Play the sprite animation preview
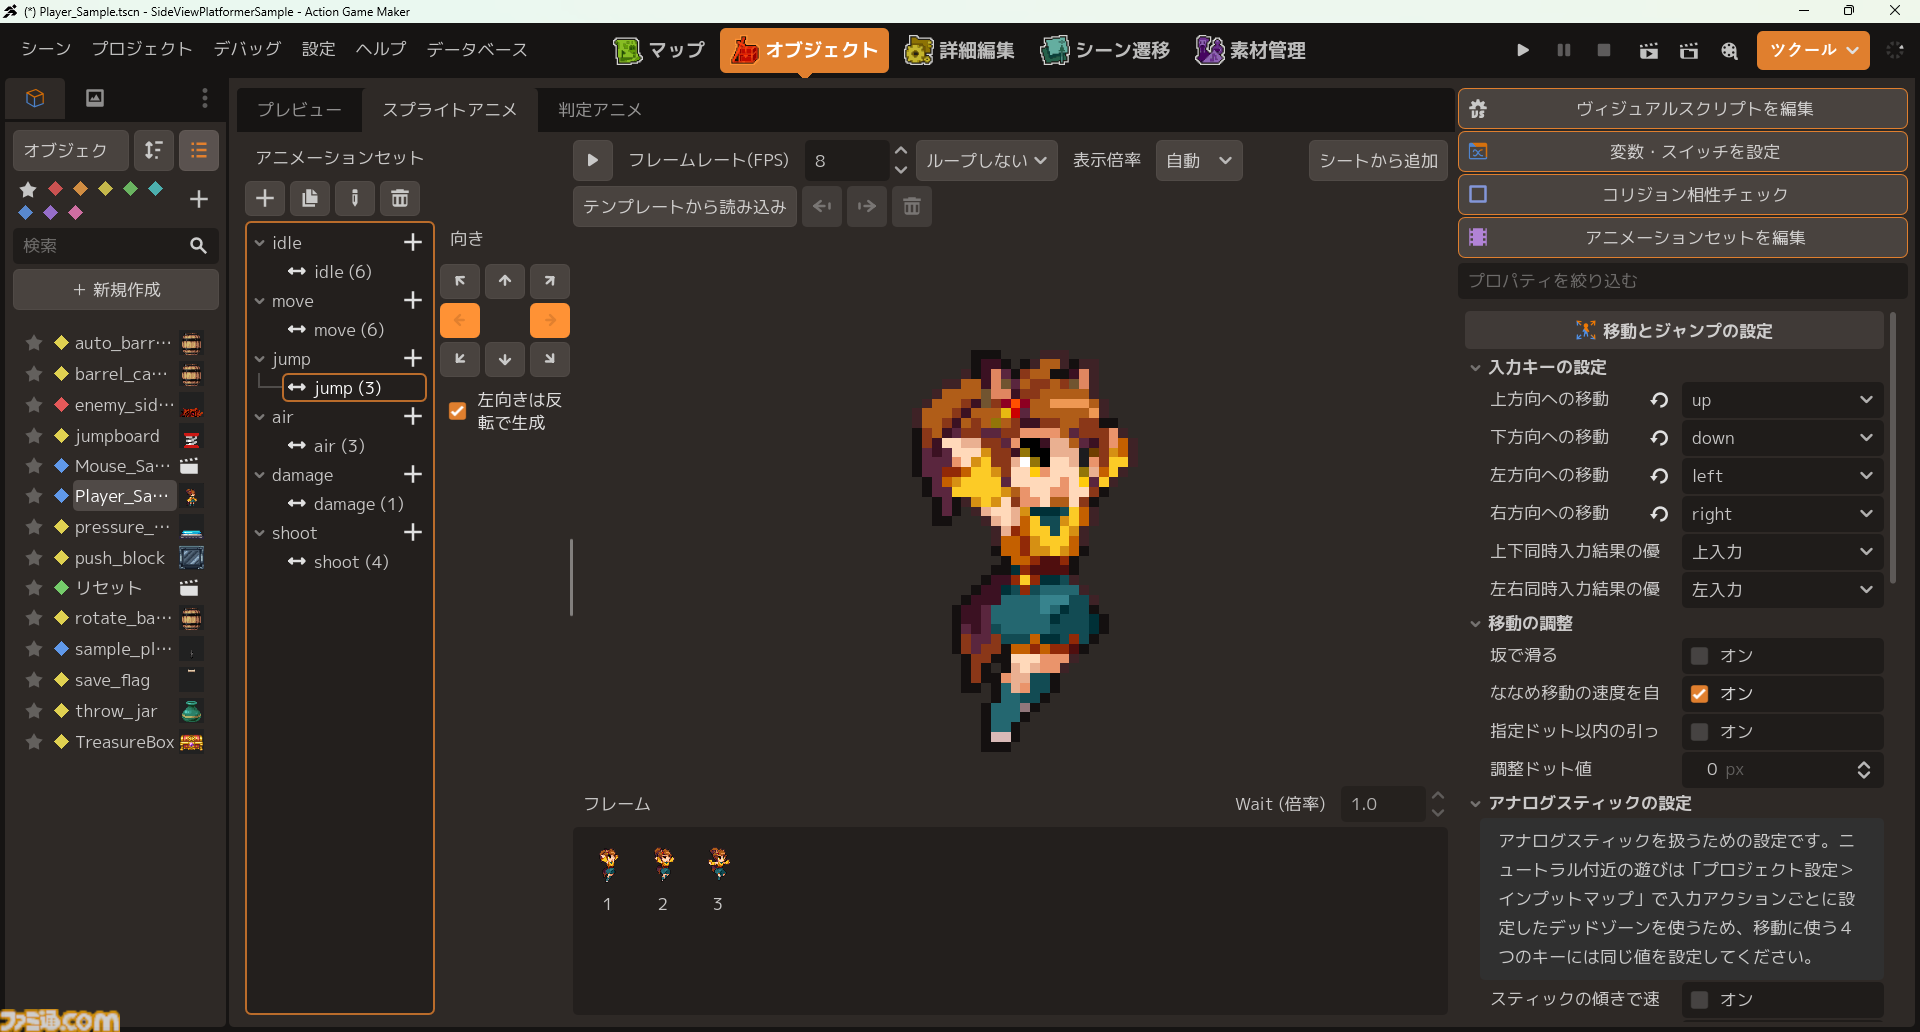 [592, 160]
